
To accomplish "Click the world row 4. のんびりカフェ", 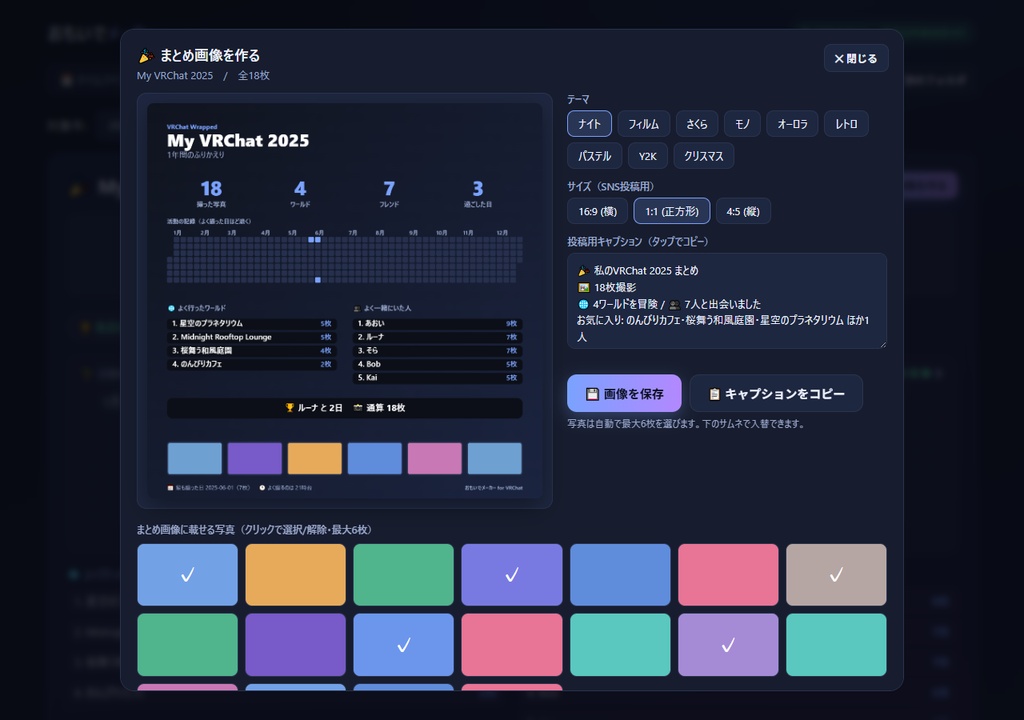I will click(252, 364).
